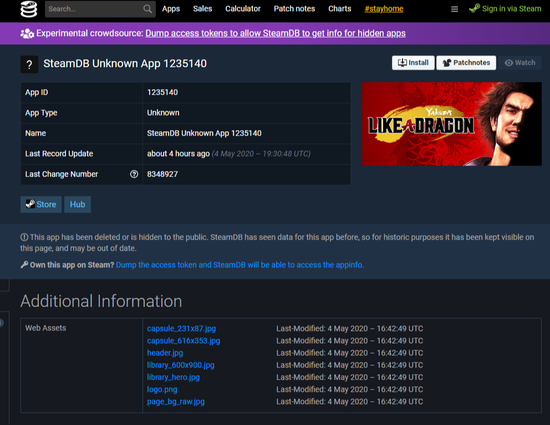Open the Like a Dragon header image
This screenshot has width=550, height=425.
(x=452, y=124)
